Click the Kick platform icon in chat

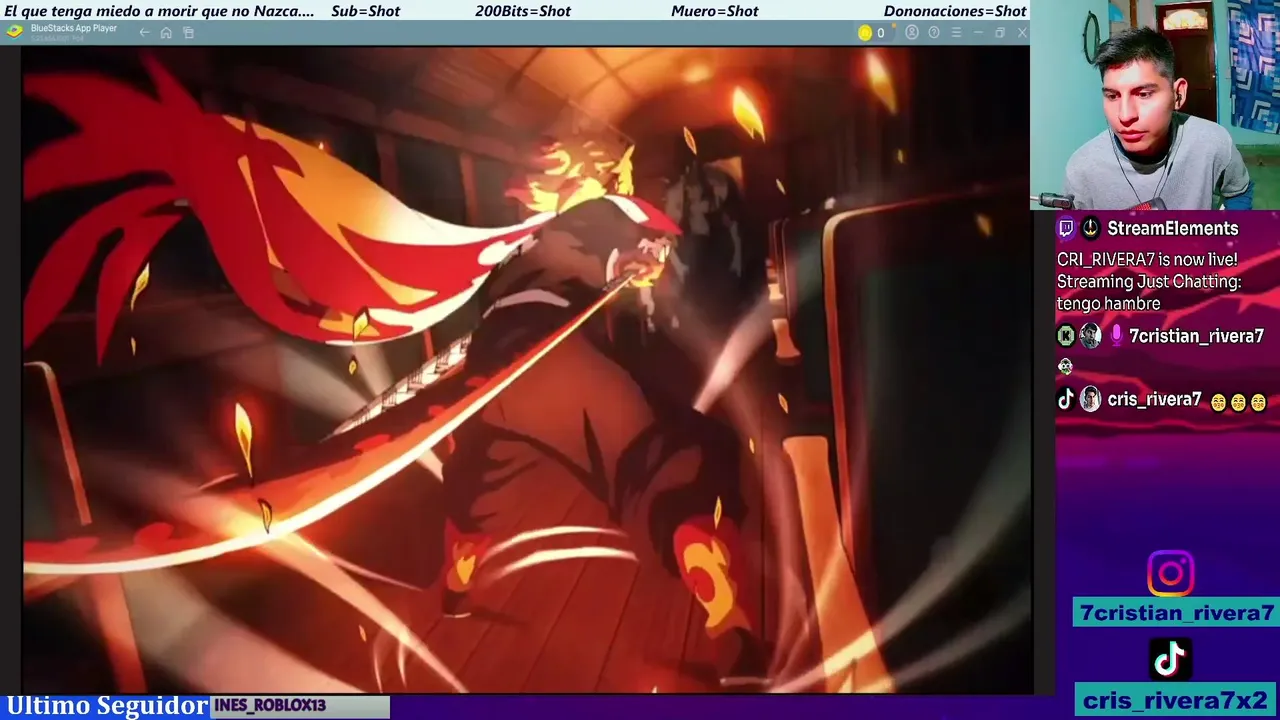(1066, 336)
